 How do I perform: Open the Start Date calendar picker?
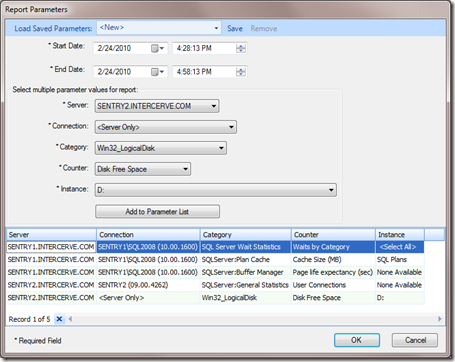(158, 49)
